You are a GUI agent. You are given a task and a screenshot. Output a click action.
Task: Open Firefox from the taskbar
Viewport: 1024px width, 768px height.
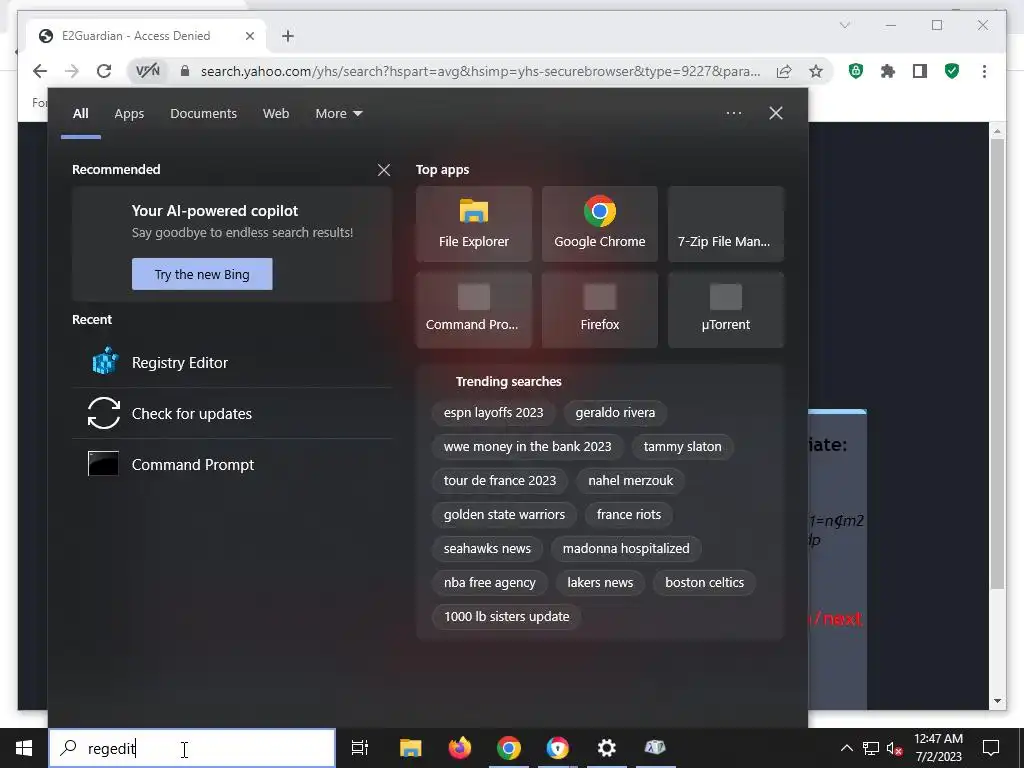460,748
